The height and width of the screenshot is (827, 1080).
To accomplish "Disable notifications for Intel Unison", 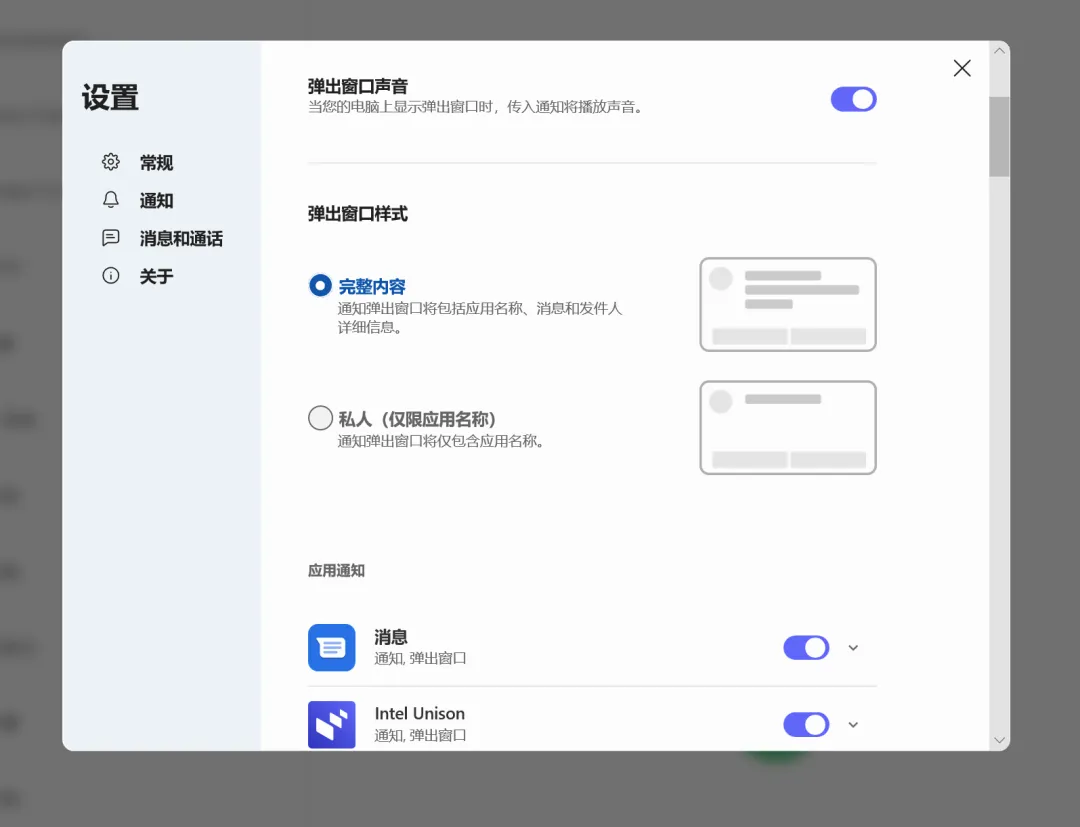I will [806, 724].
